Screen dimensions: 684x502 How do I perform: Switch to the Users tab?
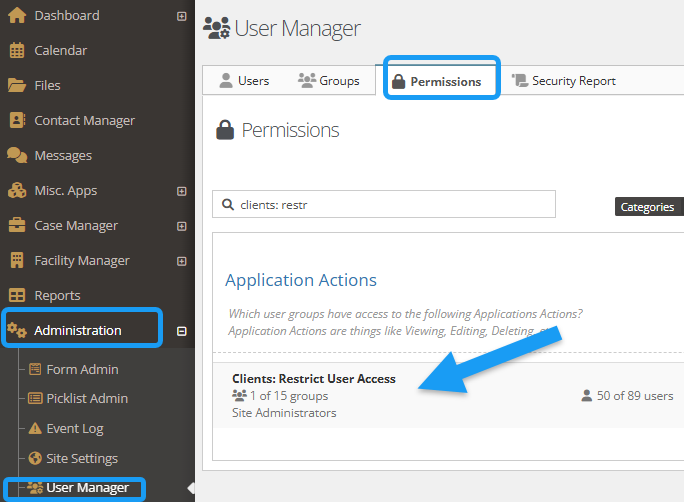(x=244, y=81)
